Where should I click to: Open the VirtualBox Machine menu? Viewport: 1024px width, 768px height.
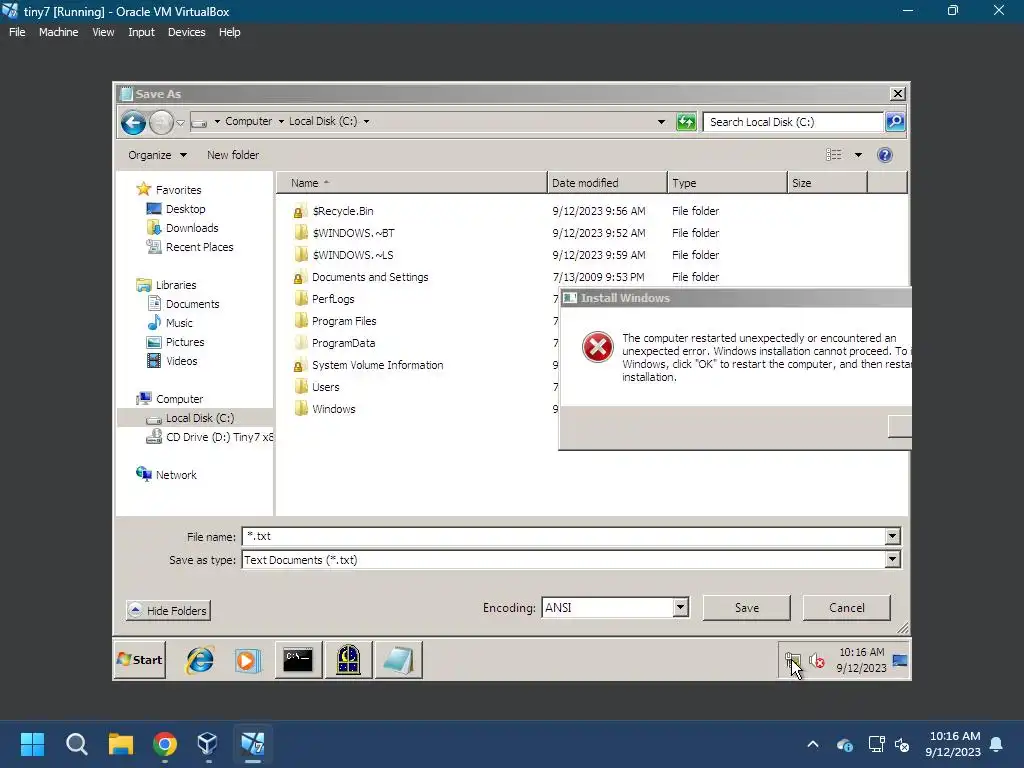pyautogui.click(x=58, y=32)
